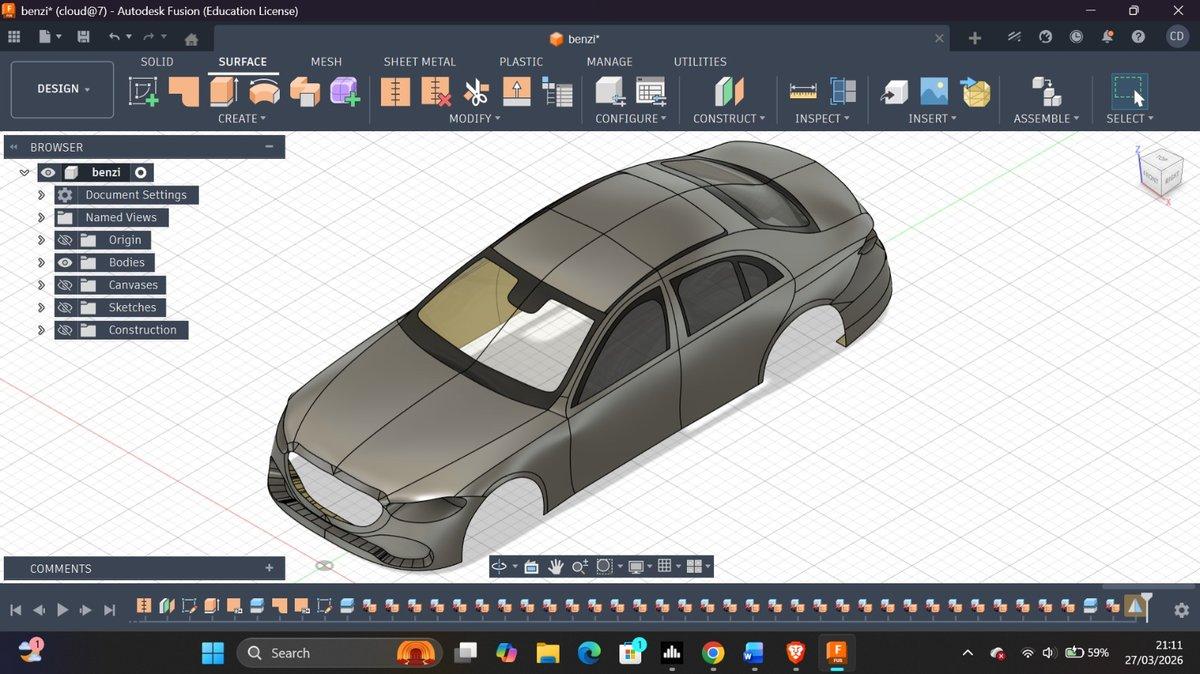Show the Origin folder via eye icon
The height and width of the screenshot is (674, 1200).
(65, 240)
